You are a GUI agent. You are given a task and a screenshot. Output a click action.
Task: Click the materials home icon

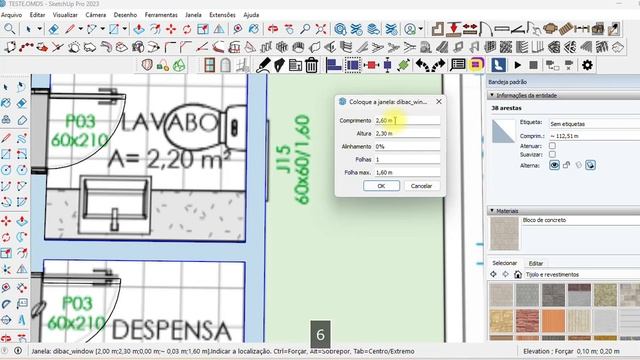pyautogui.click(x=518, y=274)
